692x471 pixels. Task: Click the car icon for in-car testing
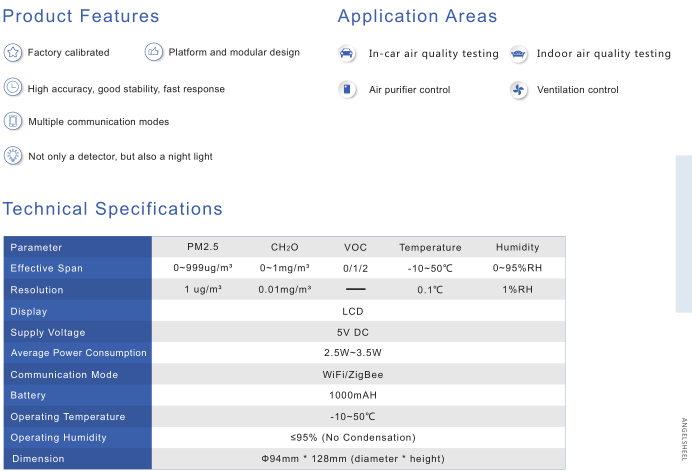pyautogui.click(x=347, y=53)
